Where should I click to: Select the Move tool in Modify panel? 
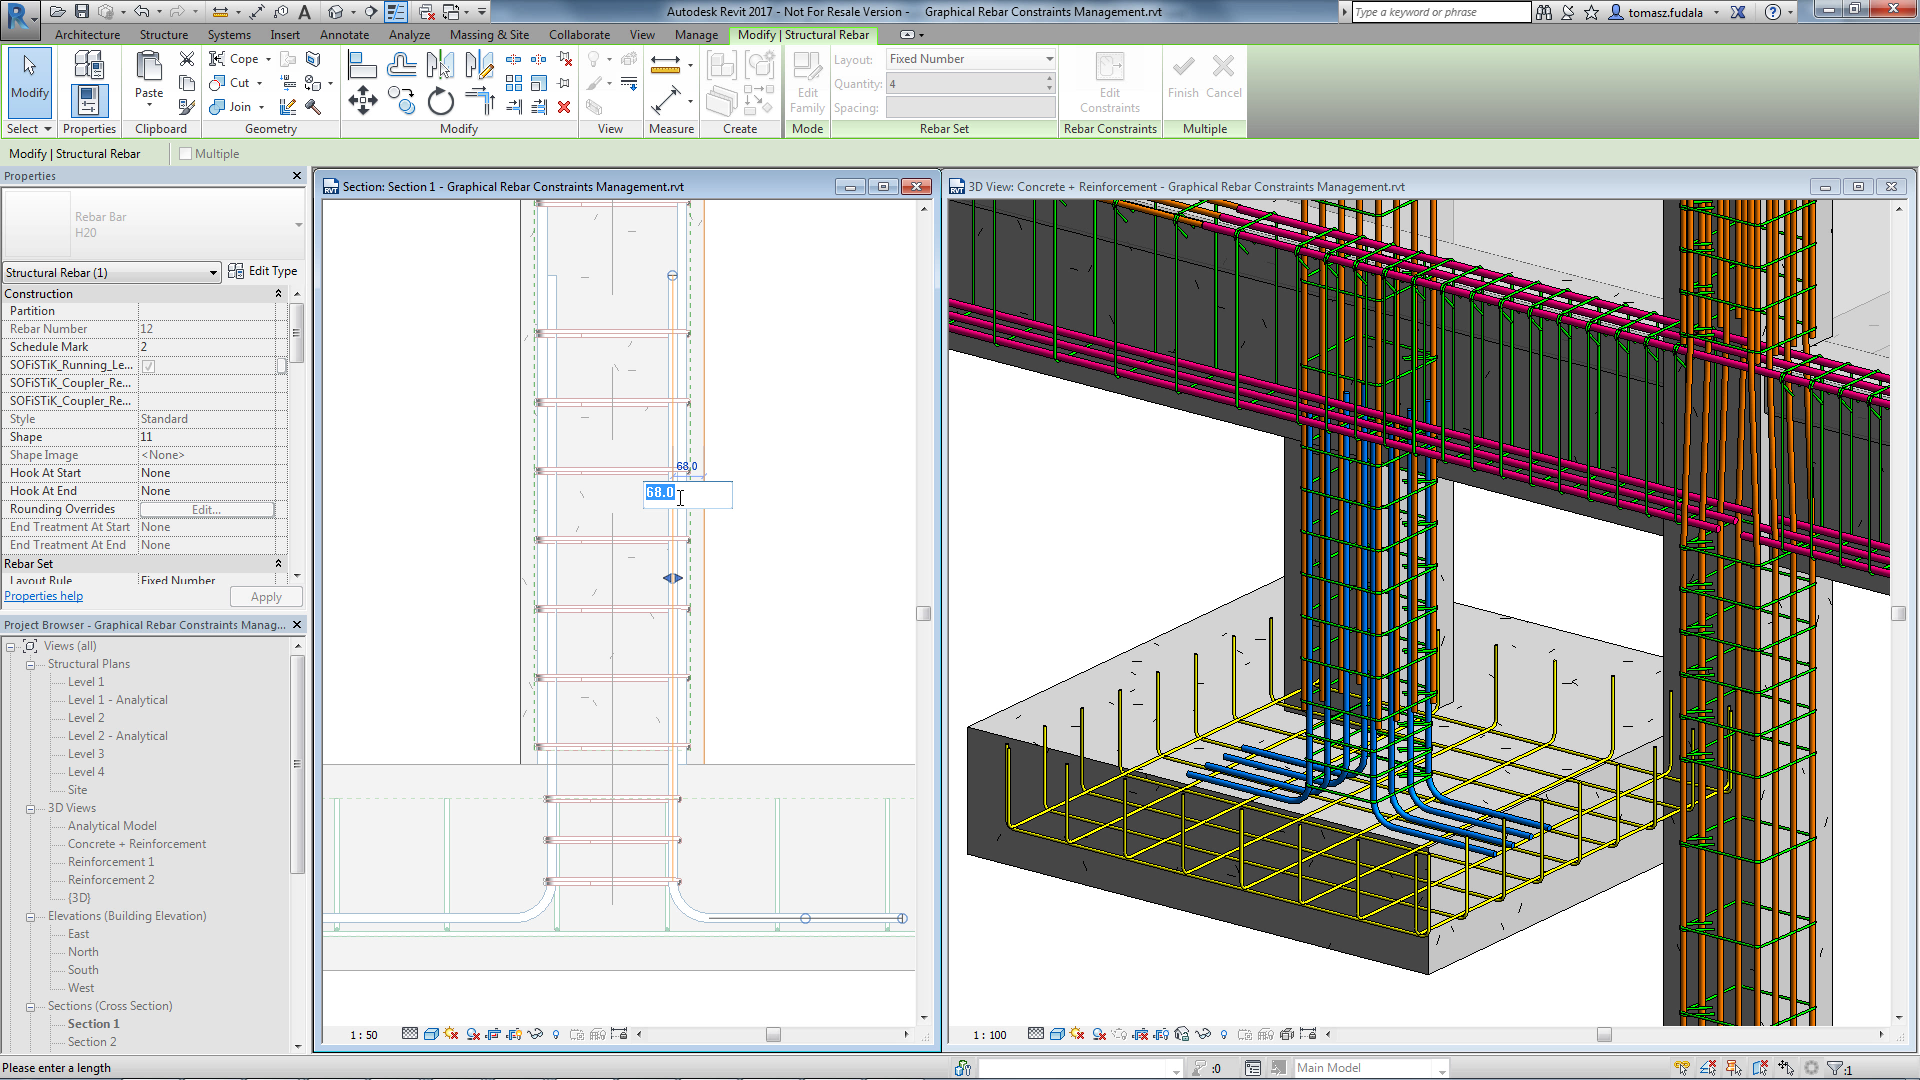pos(363,105)
